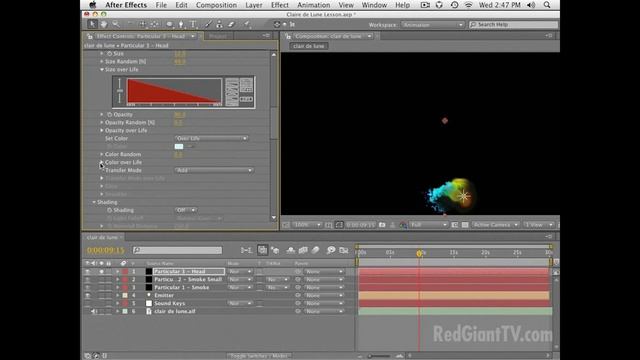Select the Puppet Pin tool
Screen dimensions: 640x360
pyautogui.click(x=247, y=24)
